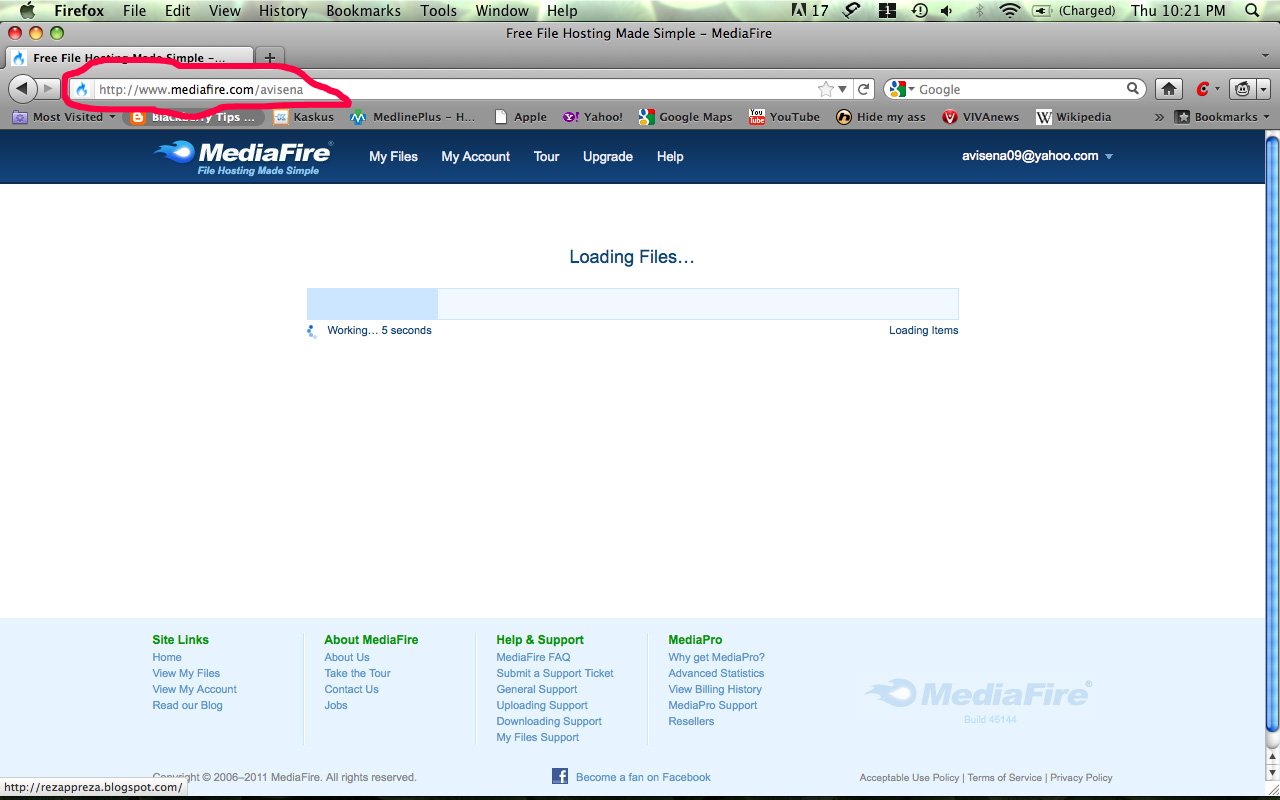The image size is (1280, 800).
Task: Open the Window menu
Action: tap(502, 10)
